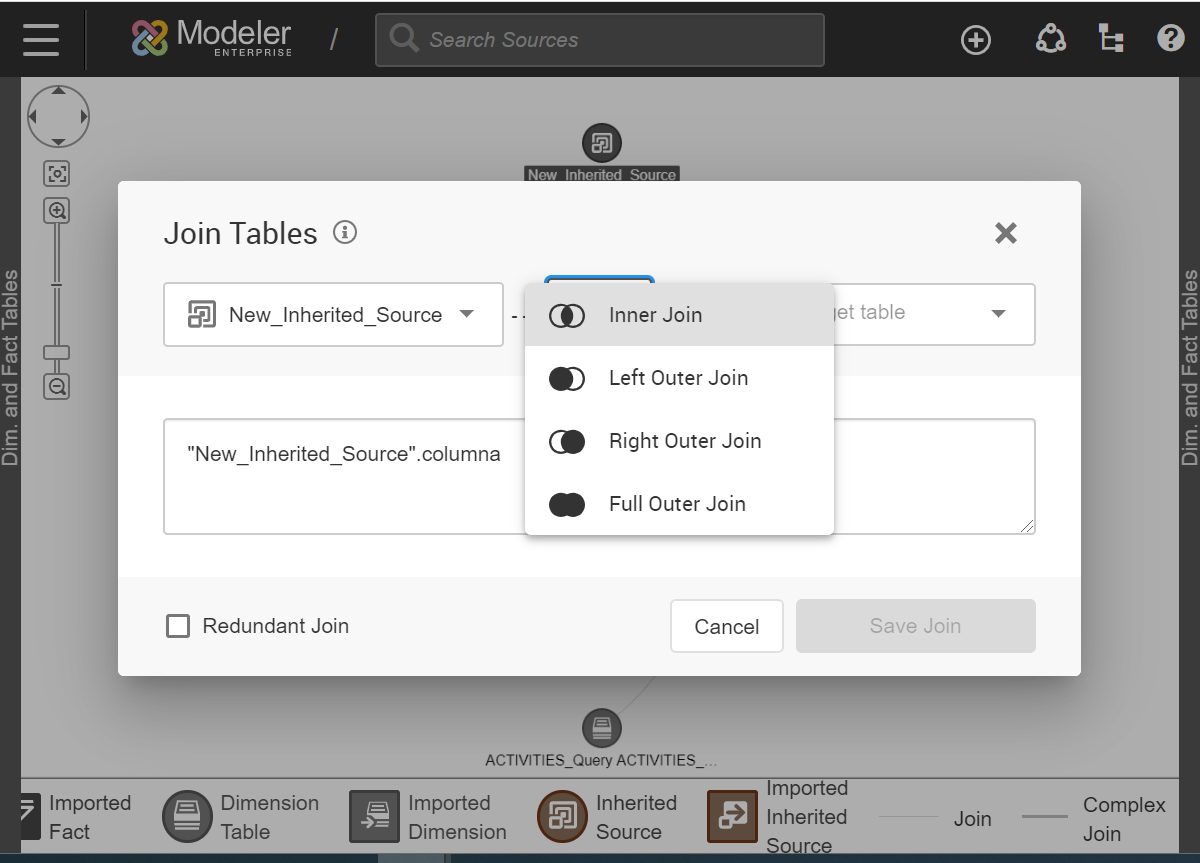Choose Left Outer Join
1200x863 pixels.
coord(679,378)
